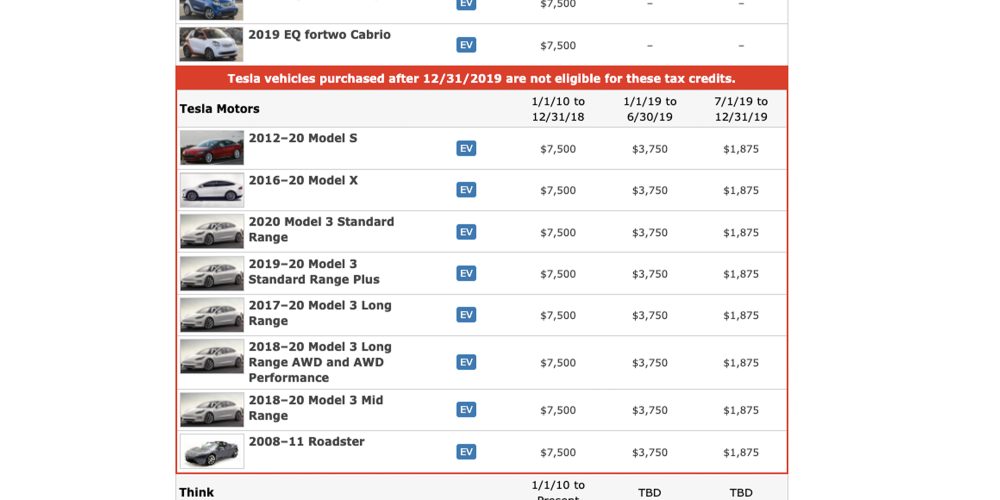Open the white Model X car thumbnail

211,190
